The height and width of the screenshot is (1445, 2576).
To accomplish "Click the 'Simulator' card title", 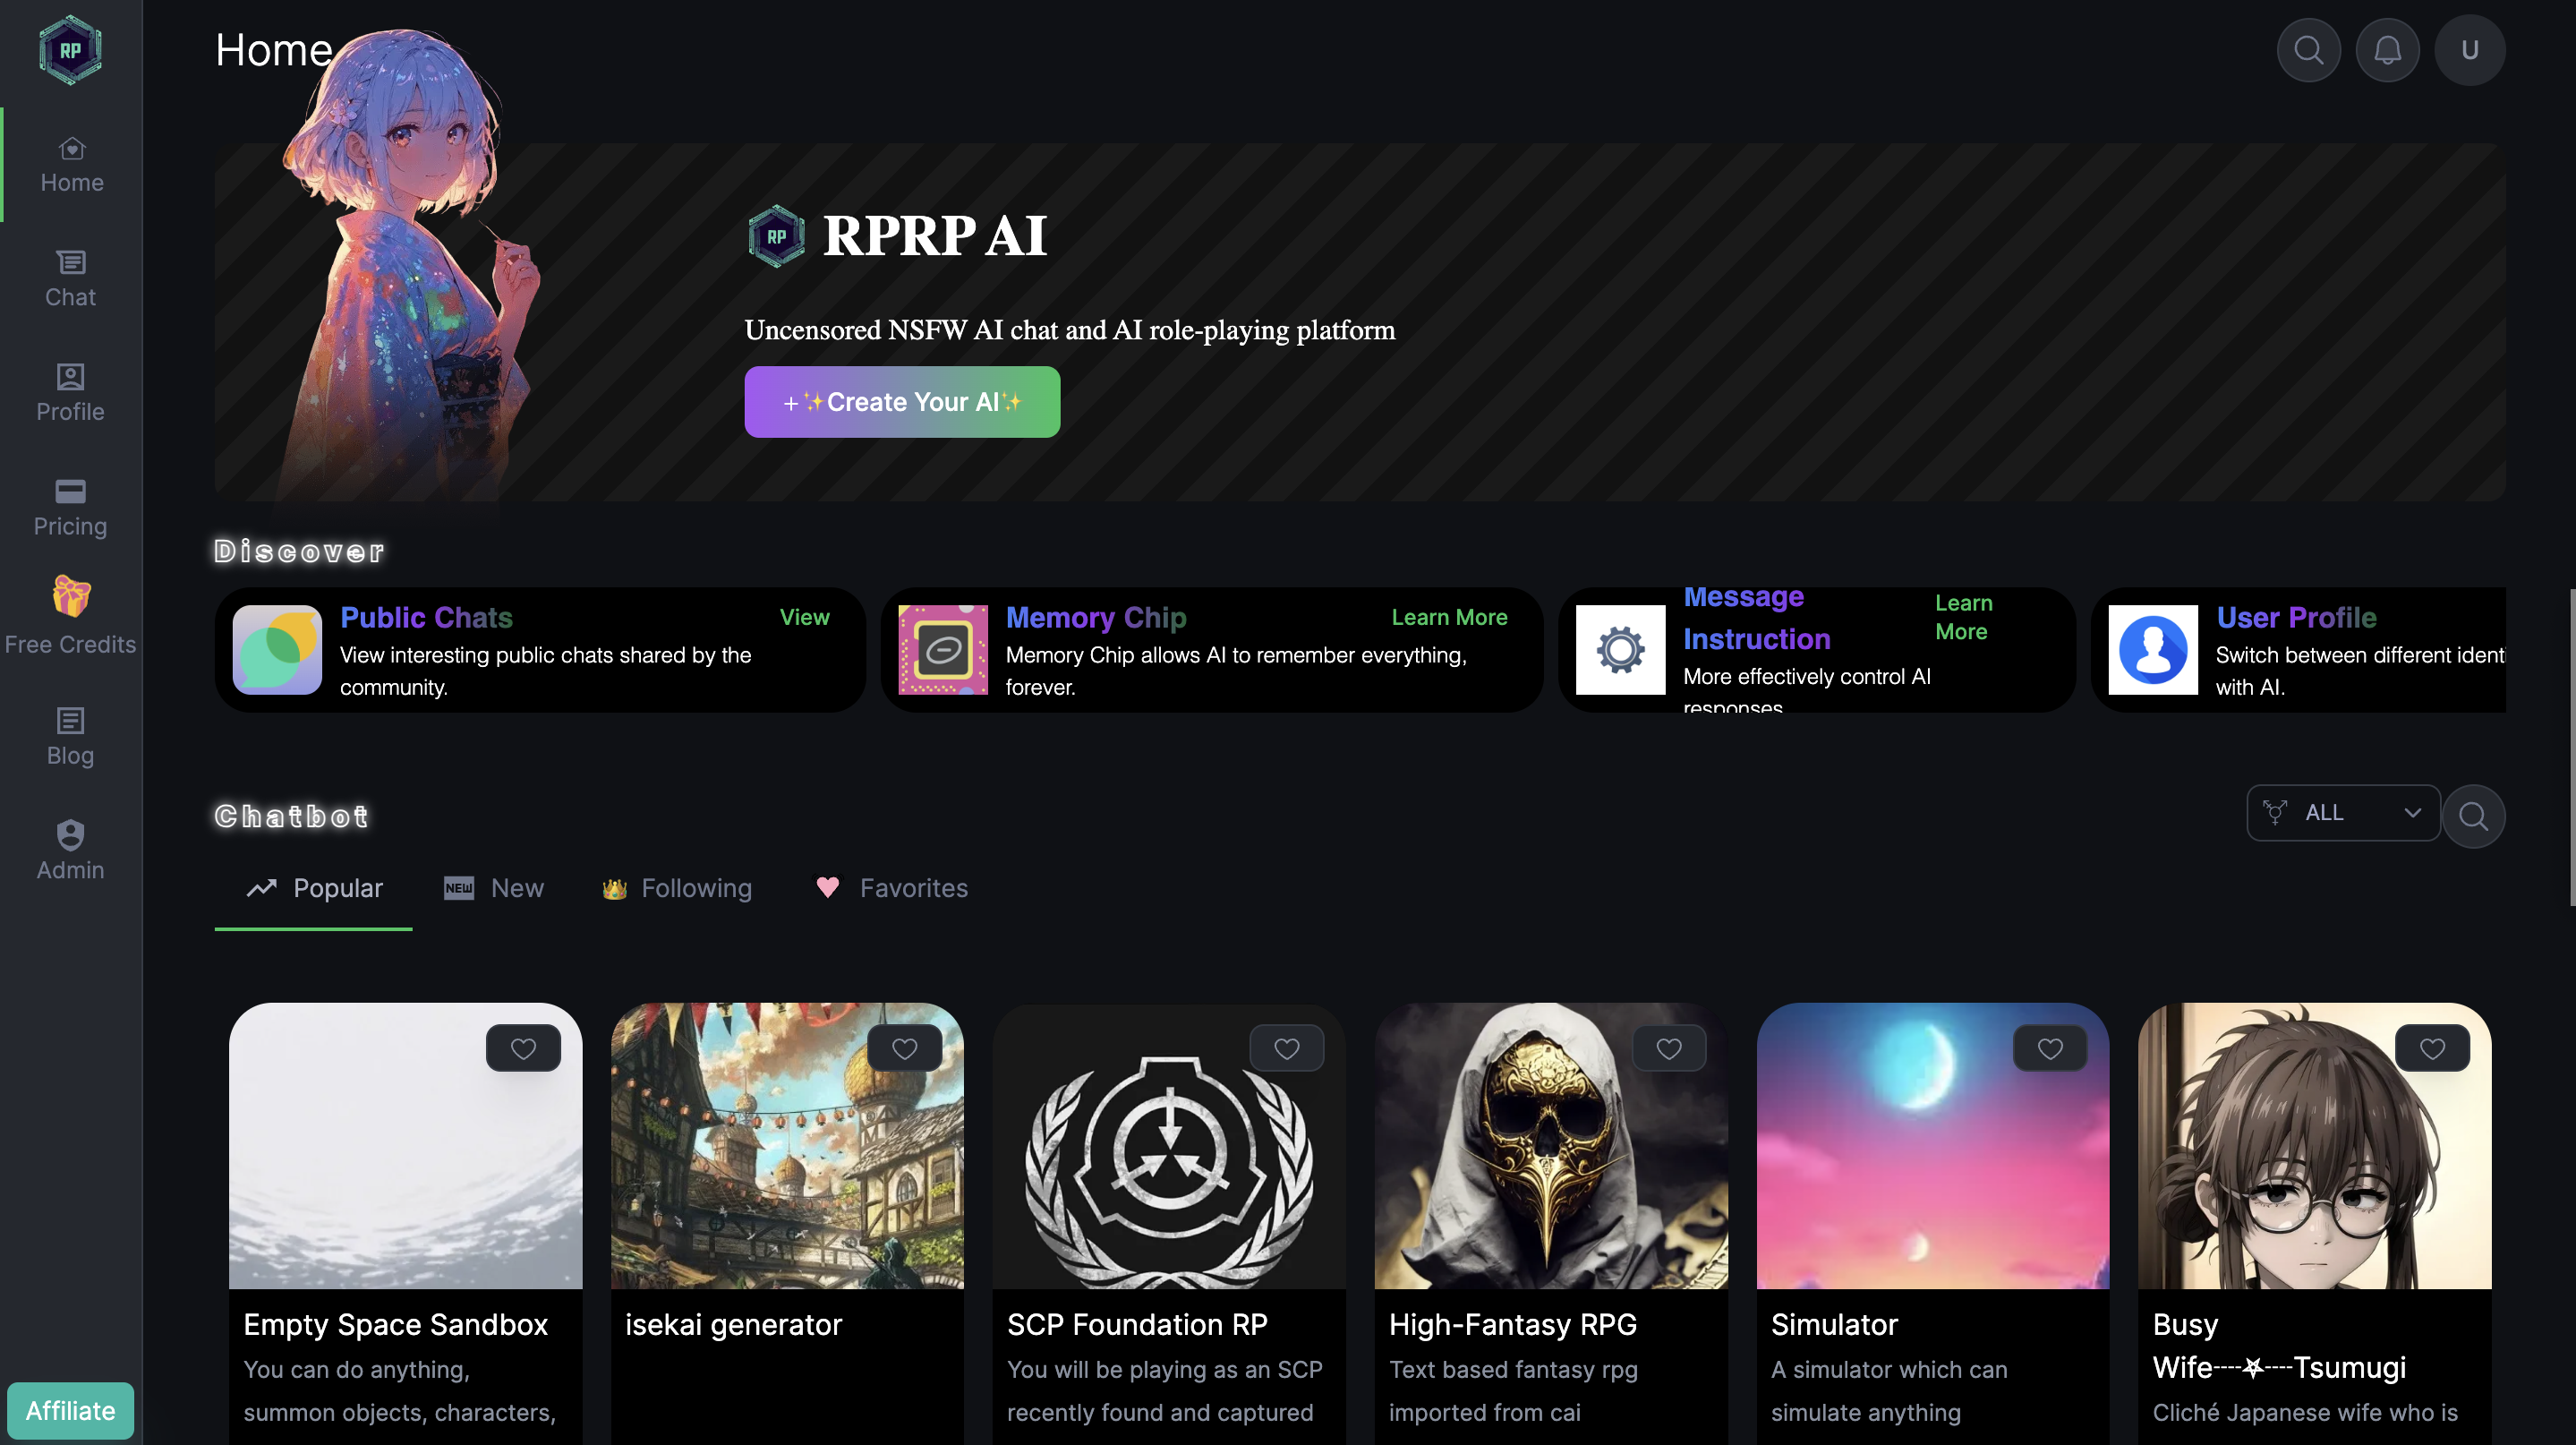I will click(1834, 1324).
